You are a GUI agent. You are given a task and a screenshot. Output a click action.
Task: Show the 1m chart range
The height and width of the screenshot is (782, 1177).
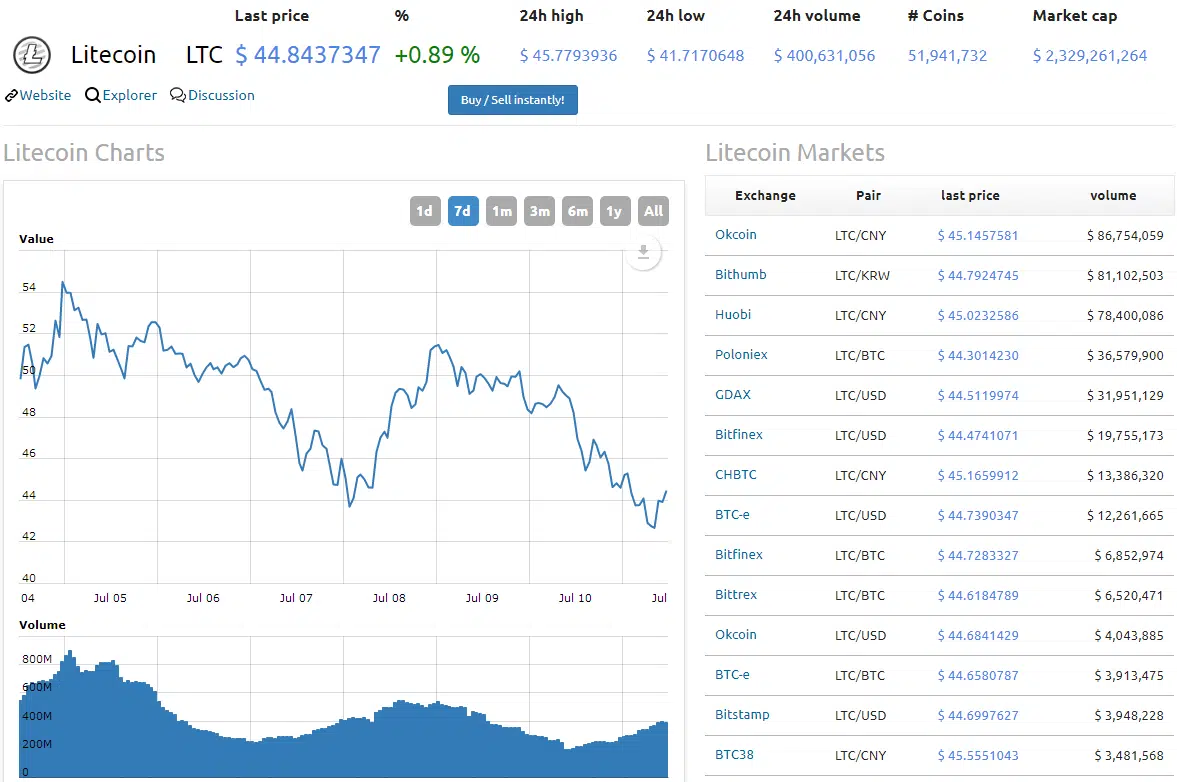(501, 211)
